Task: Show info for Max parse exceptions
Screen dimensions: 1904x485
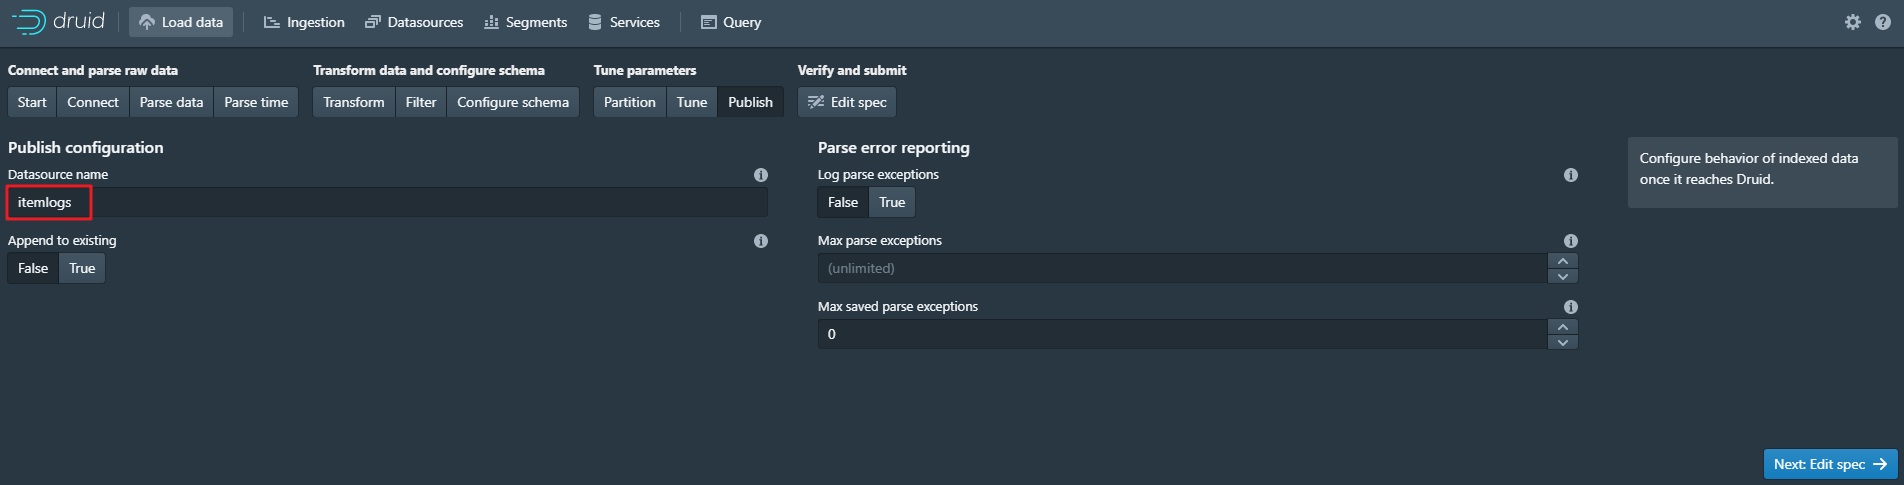Action: click(x=1571, y=241)
